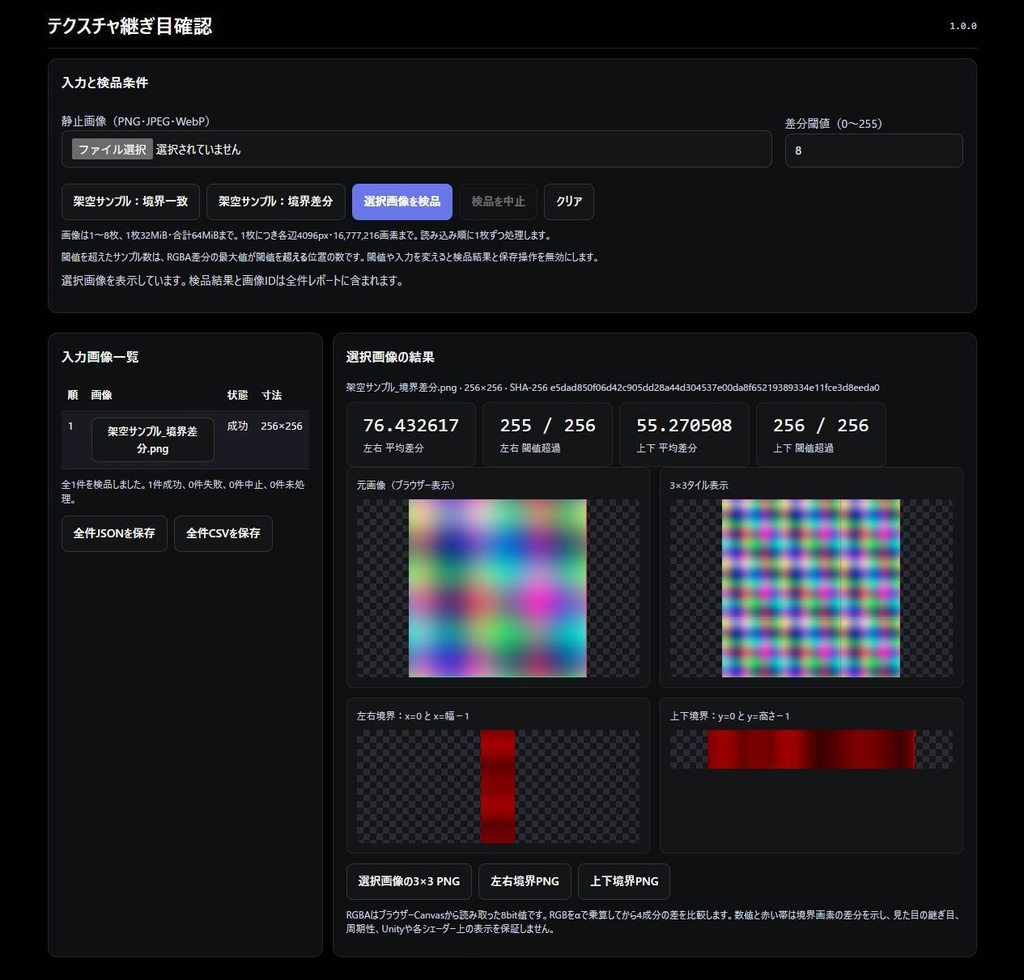
Task: Click the 入力と検品条件 heading
Action: click(104, 83)
